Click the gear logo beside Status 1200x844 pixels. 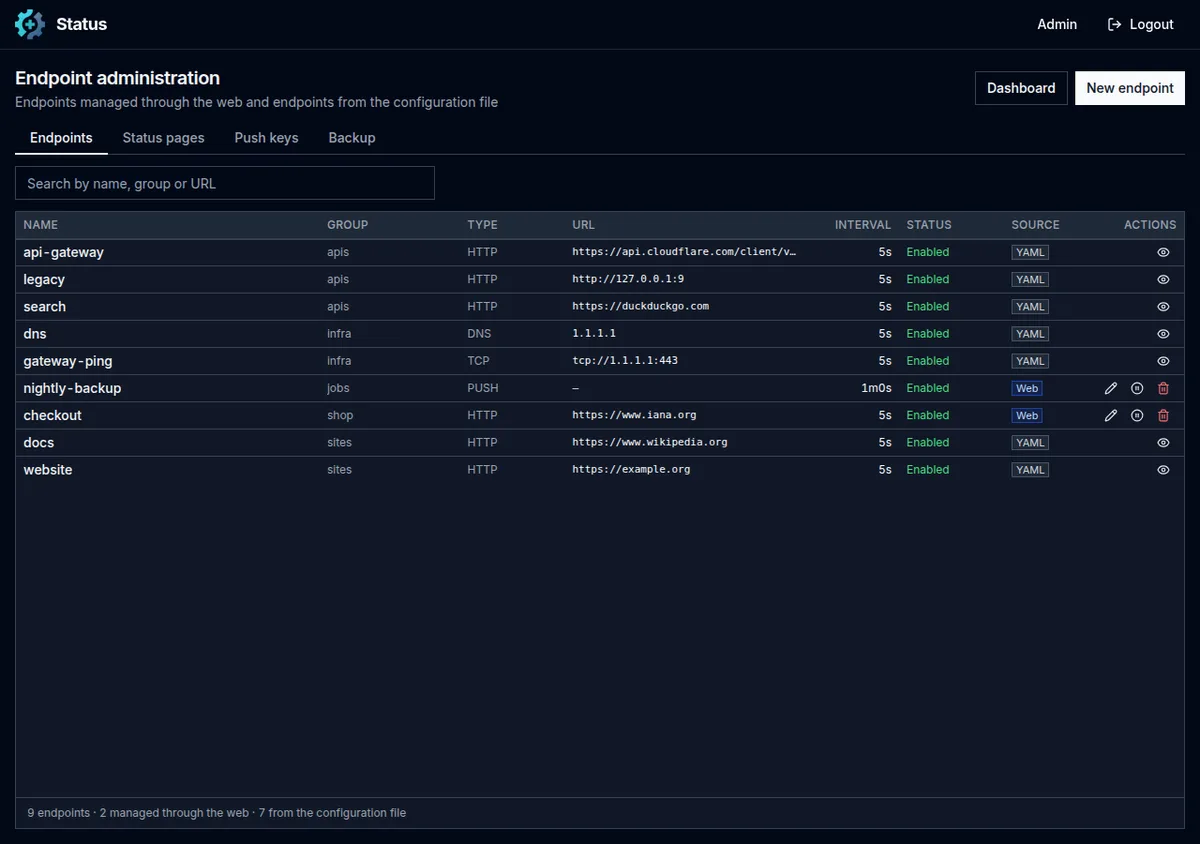pyautogui.click(x=30, y=24)
